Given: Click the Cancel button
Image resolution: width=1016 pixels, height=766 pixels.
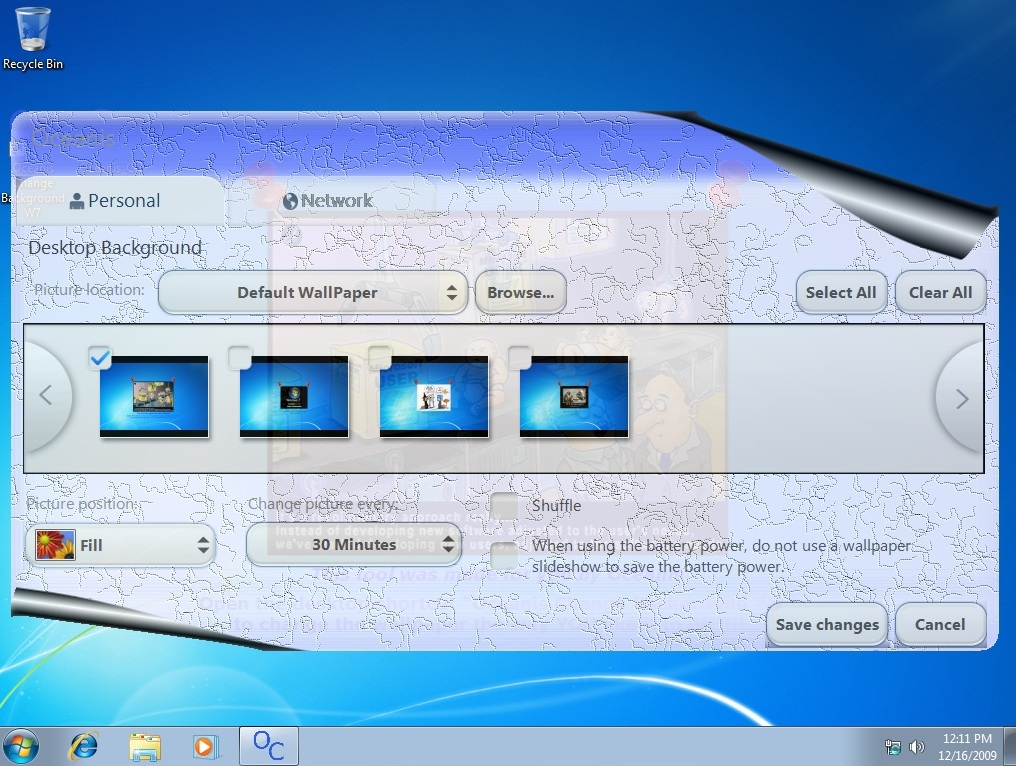Looking at the screenshot, I should [x=940, y=624].
